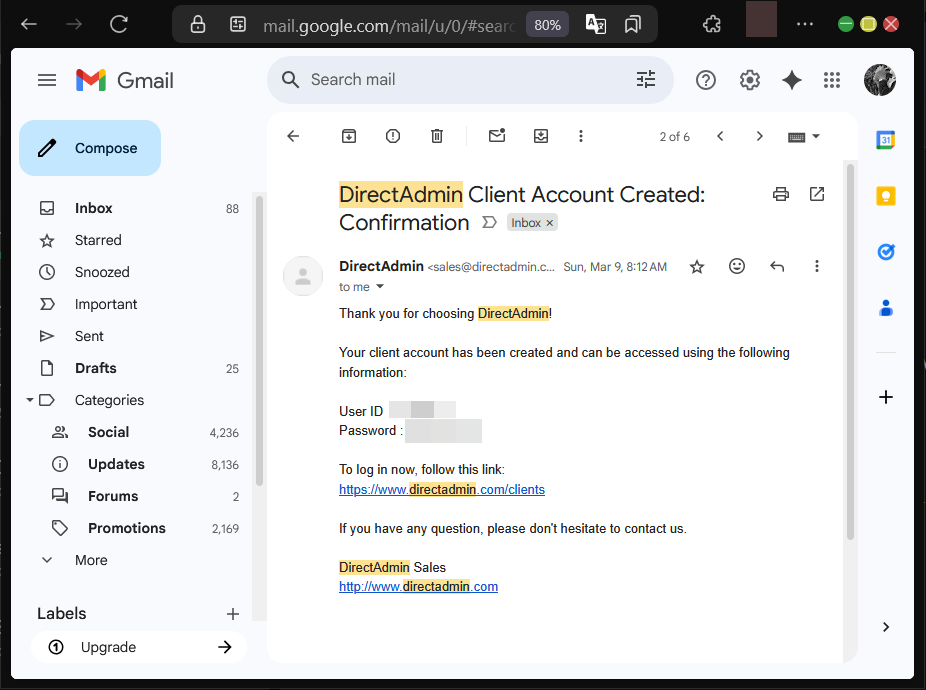
Task: Collapse the Categories section
Action: tap(30, 400)
